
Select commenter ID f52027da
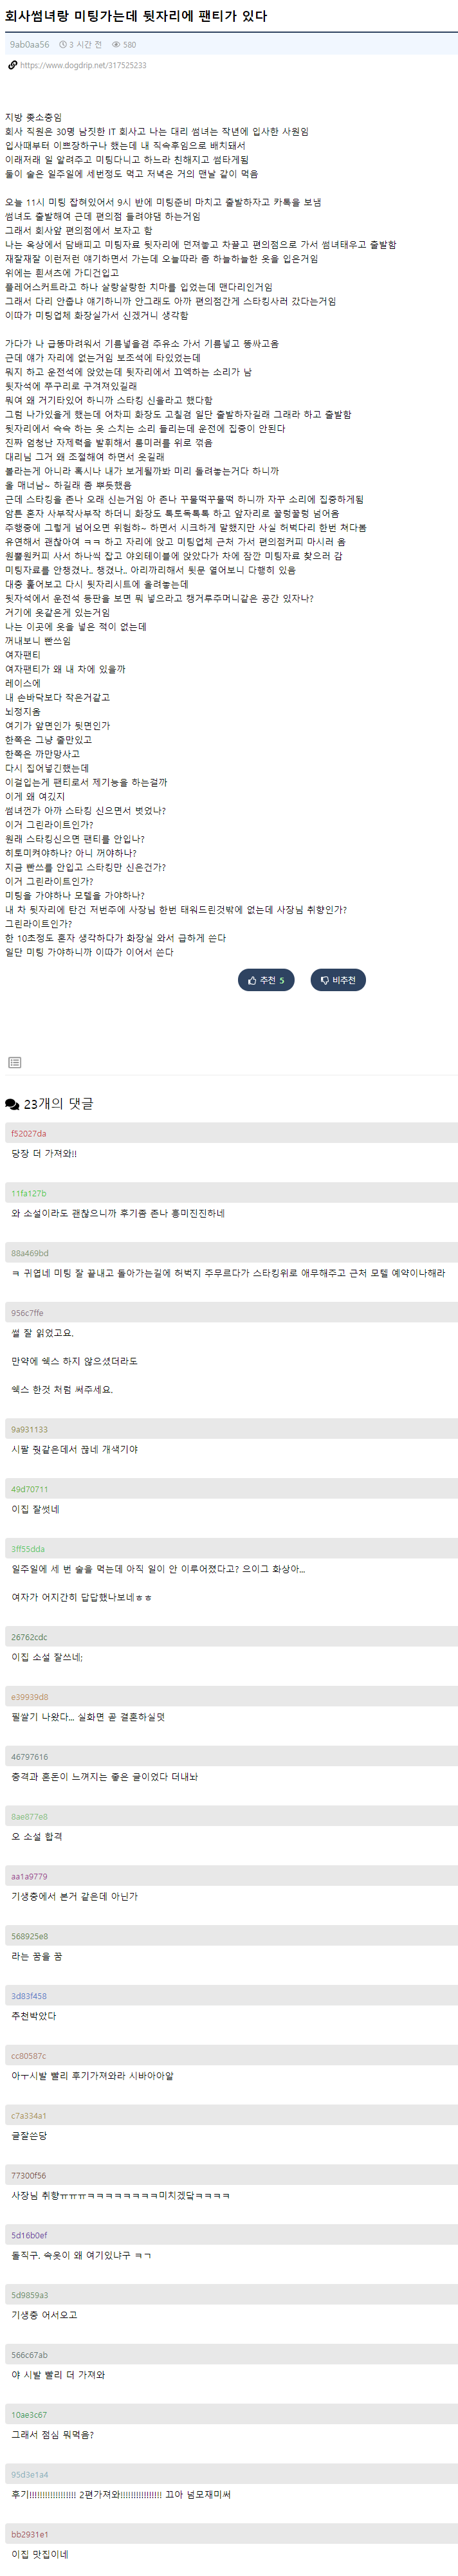click(x=28, y=1133)
